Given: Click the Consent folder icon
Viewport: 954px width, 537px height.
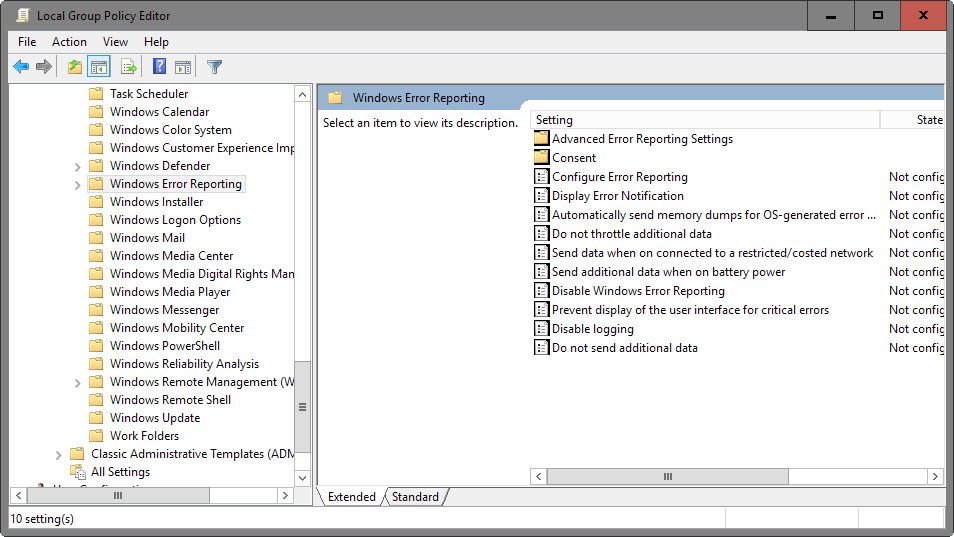Looking at the screenshot, I should coord(541,157).
